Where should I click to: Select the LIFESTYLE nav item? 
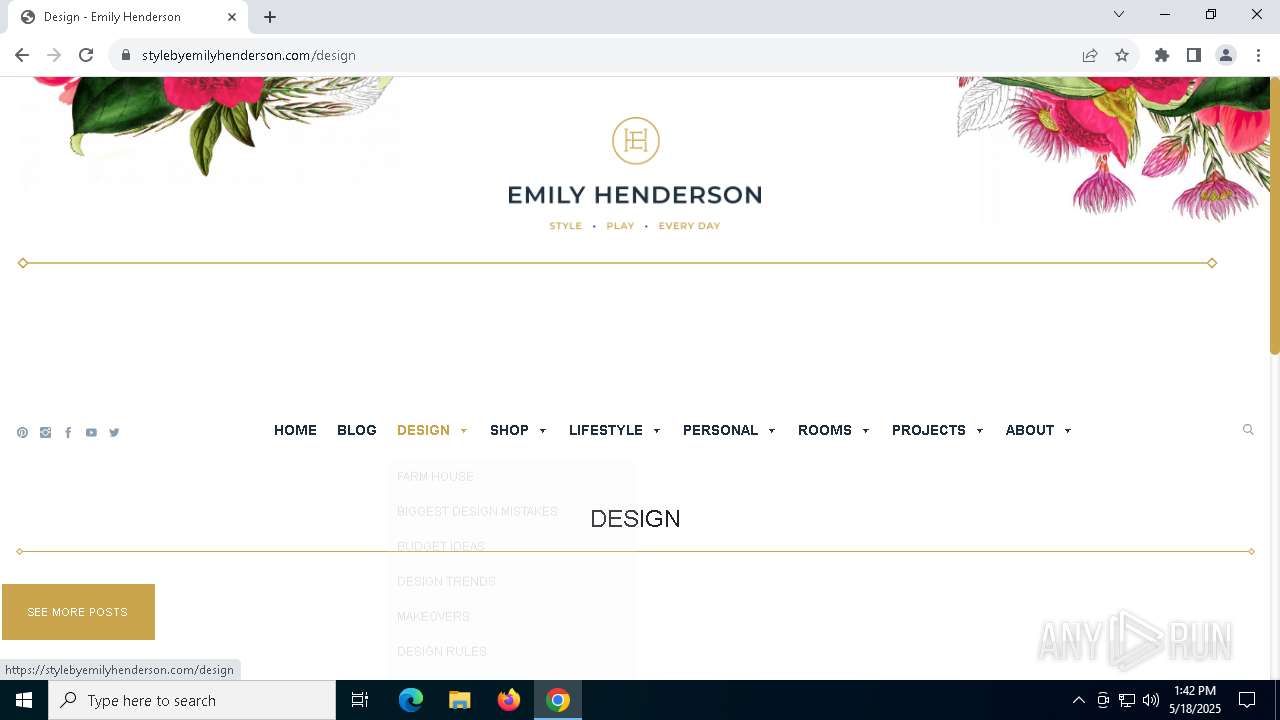(x=606, y=430)
